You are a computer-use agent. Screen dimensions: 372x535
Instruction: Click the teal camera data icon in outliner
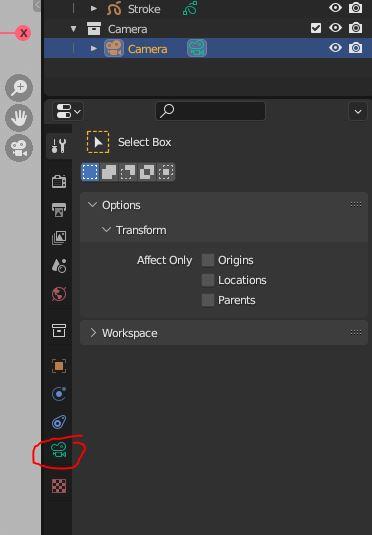197,48
